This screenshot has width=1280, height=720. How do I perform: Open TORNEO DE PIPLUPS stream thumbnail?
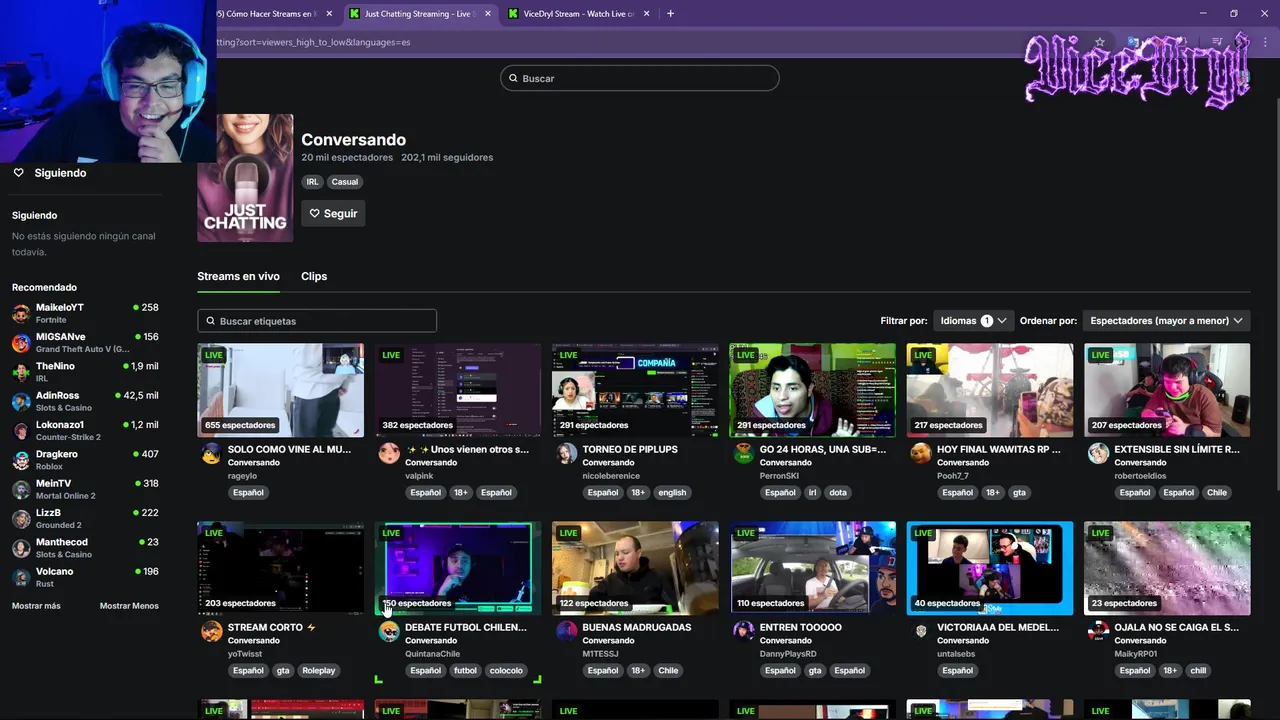point(635,390)
